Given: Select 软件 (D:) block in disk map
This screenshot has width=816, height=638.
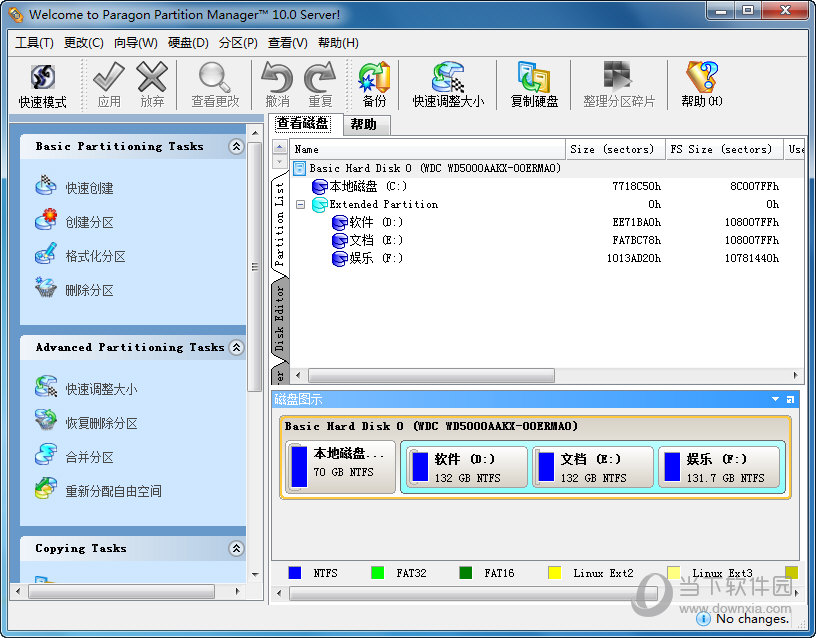Looking at the screenshot, I should 465,468.
